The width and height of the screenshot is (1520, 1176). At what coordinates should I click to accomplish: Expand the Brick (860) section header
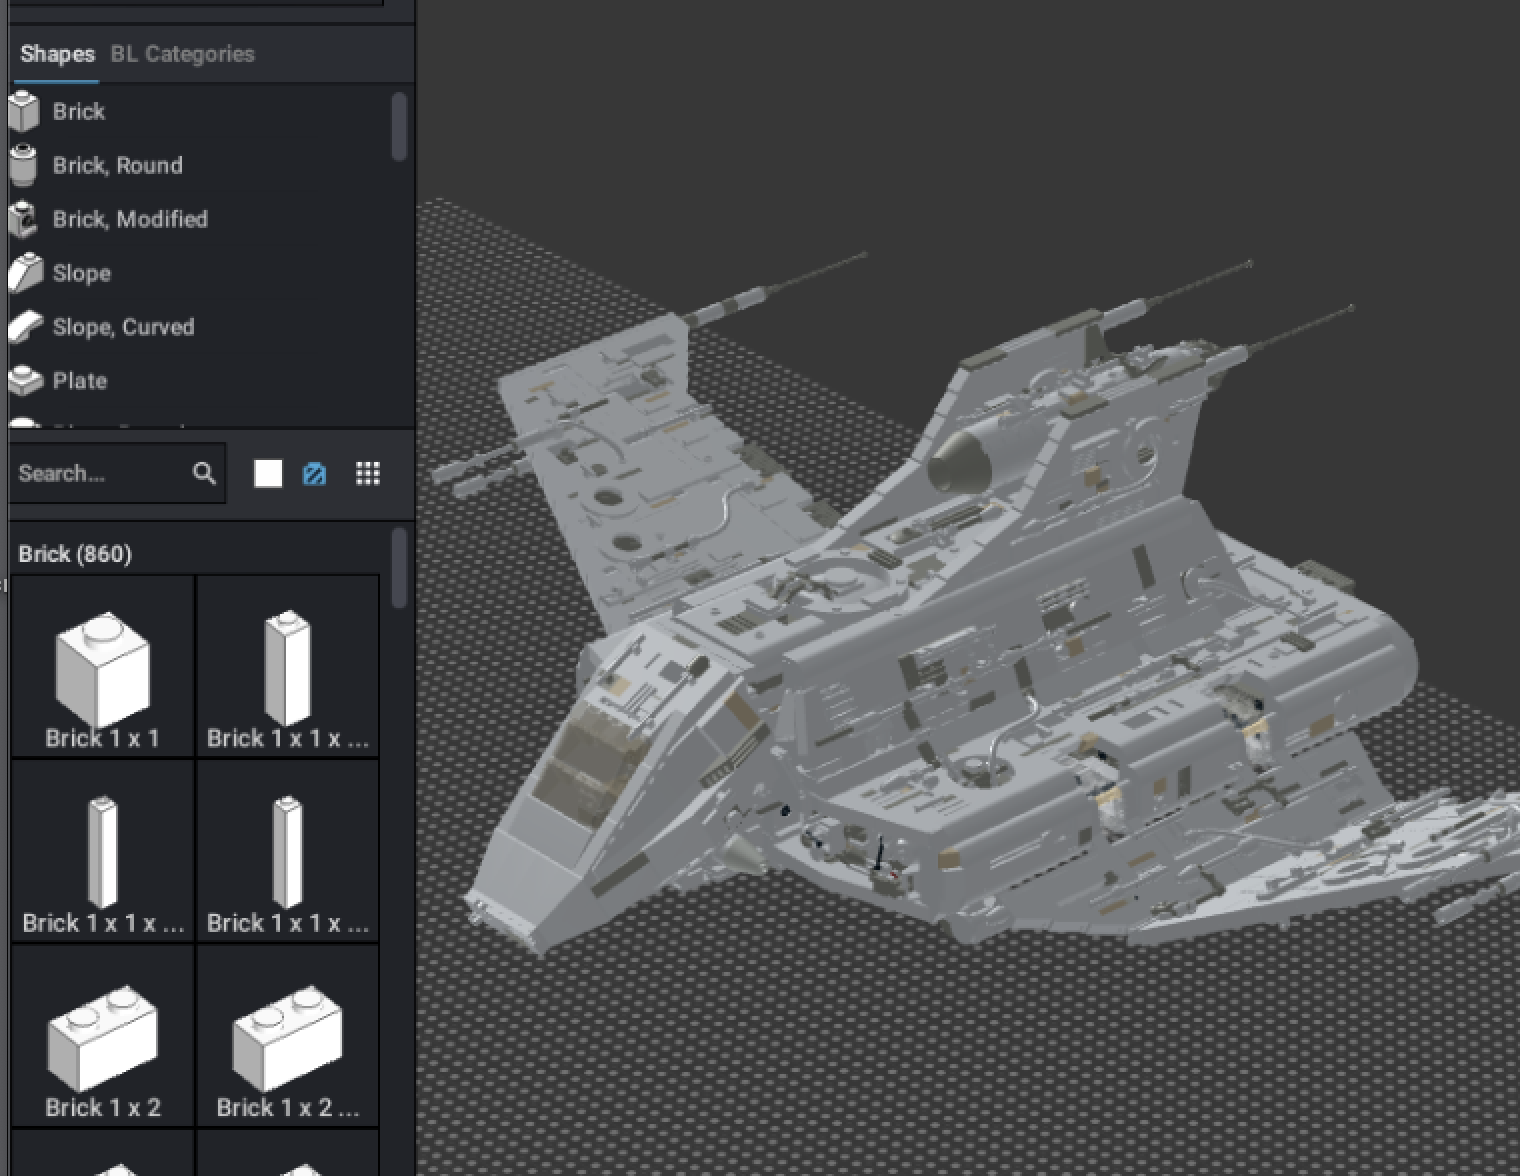click(77, 553)
